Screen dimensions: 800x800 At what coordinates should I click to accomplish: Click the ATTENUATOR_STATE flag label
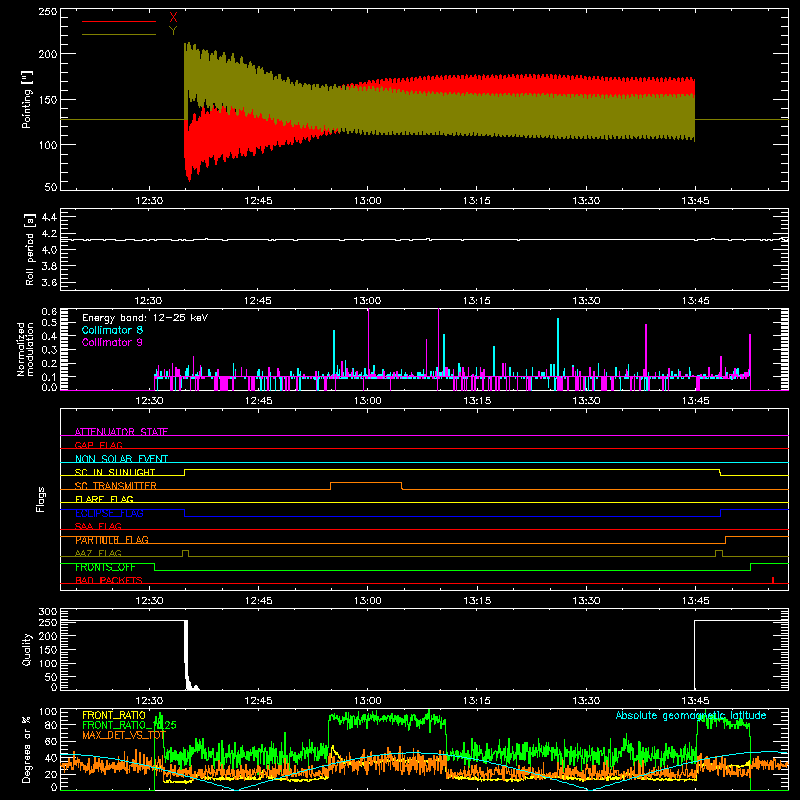click(121, 432)
